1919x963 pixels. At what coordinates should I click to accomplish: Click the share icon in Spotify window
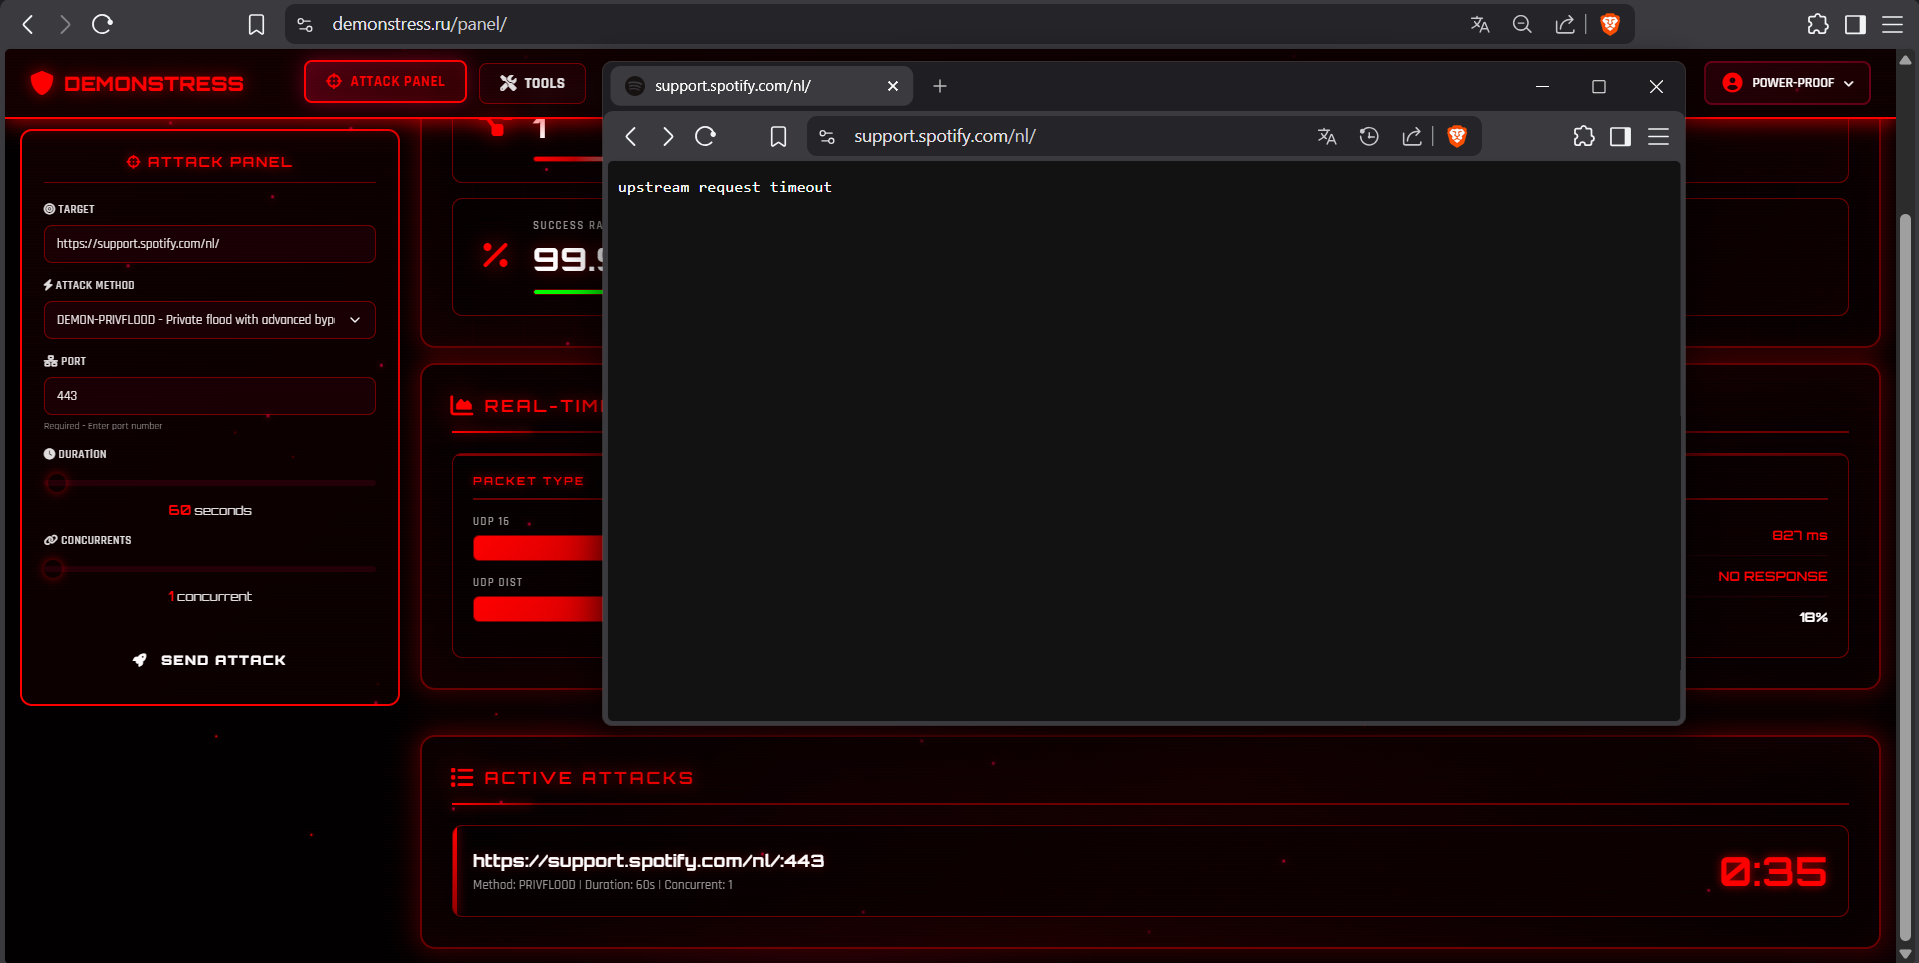click(x=1411, y=137)
